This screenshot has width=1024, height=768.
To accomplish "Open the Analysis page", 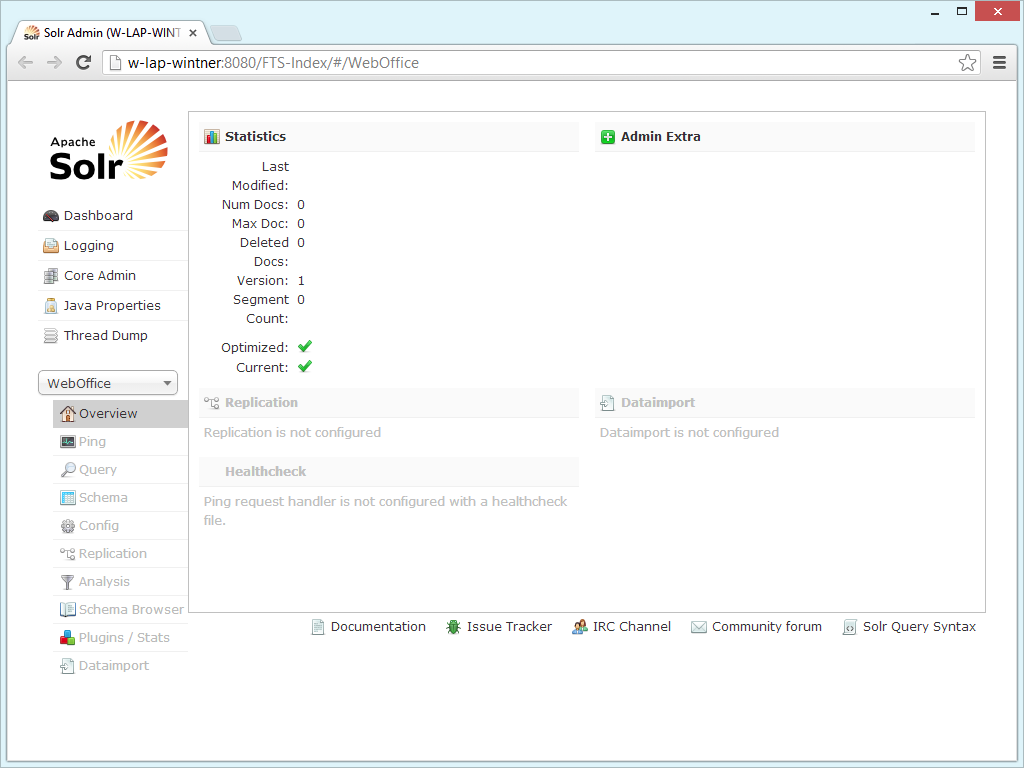I will coord(66,581).
